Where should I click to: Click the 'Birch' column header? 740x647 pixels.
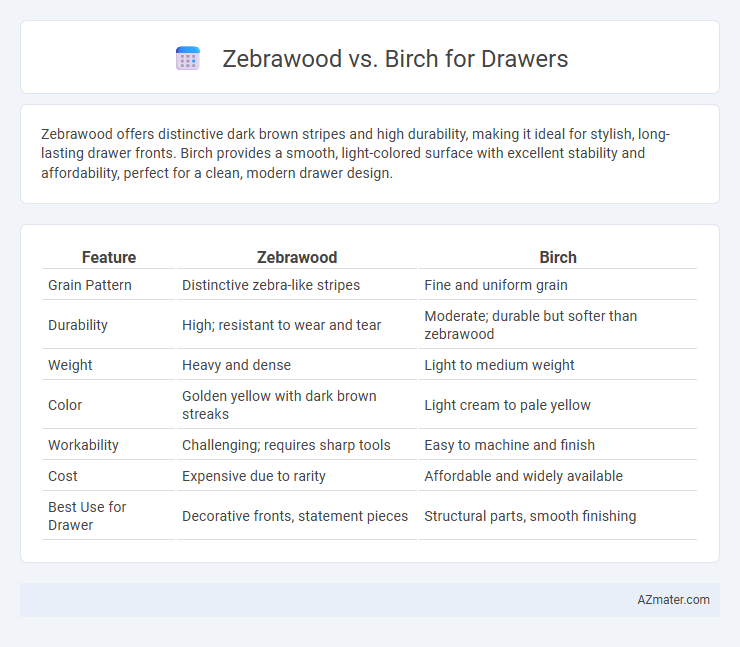point(558,257)
